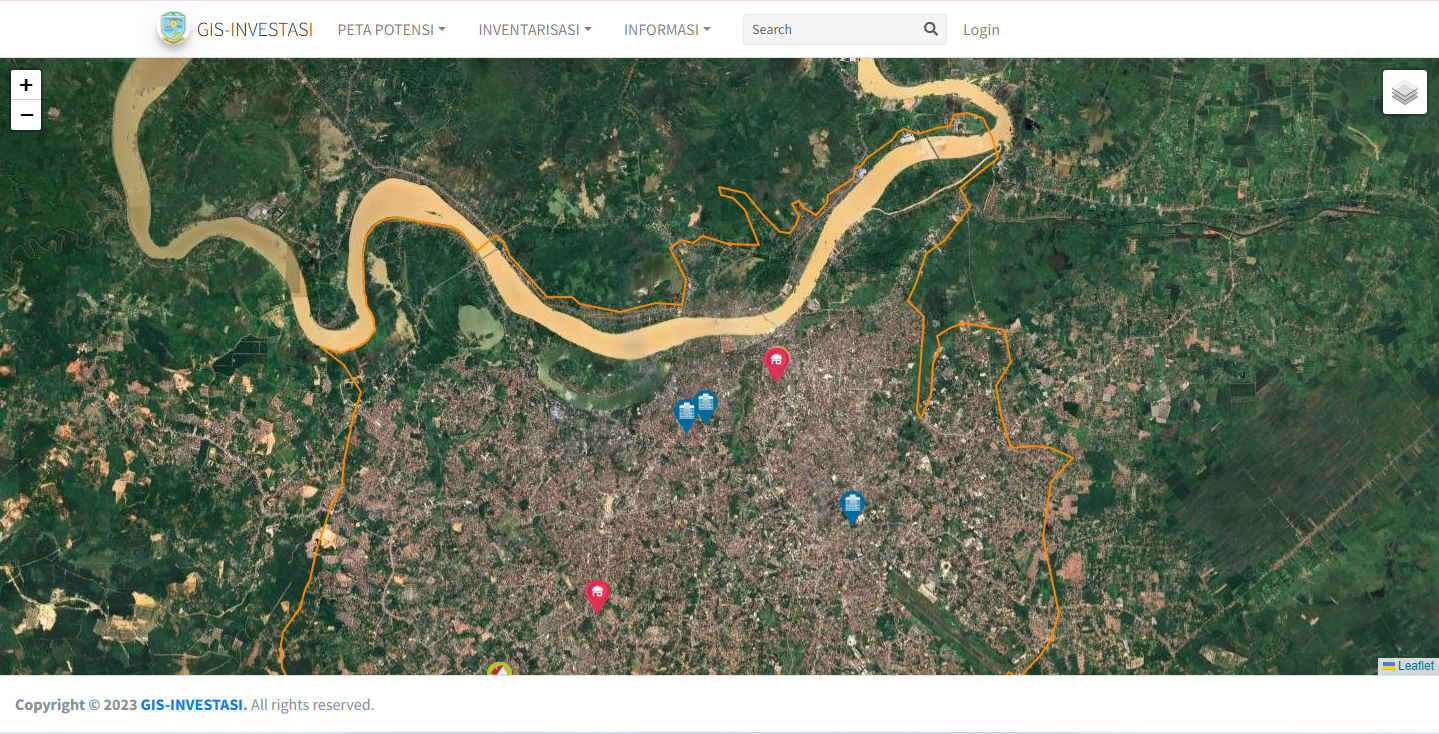Click the GIS-INVESTASI link in footer
This screenshot has height=734, width=1439.
click(192, 705)
